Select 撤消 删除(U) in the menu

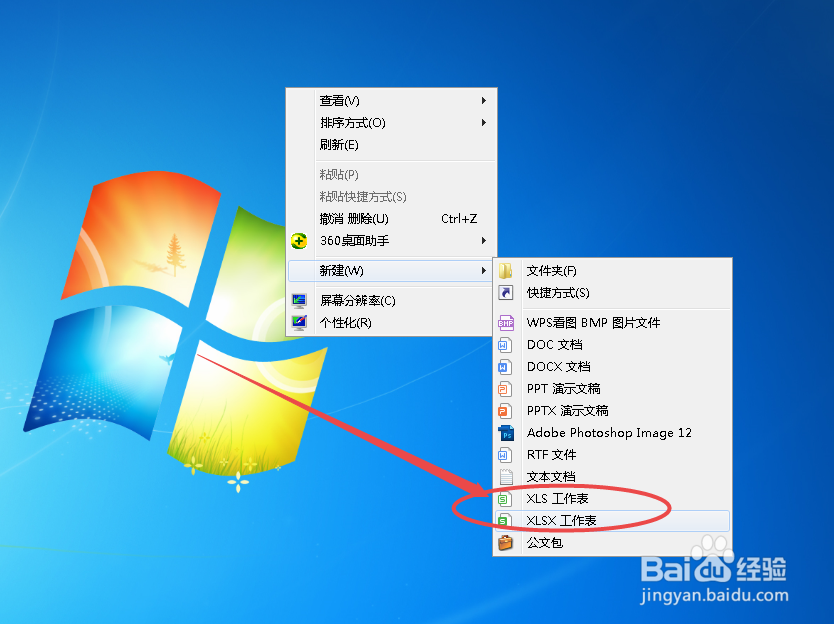tap(391, 219)
